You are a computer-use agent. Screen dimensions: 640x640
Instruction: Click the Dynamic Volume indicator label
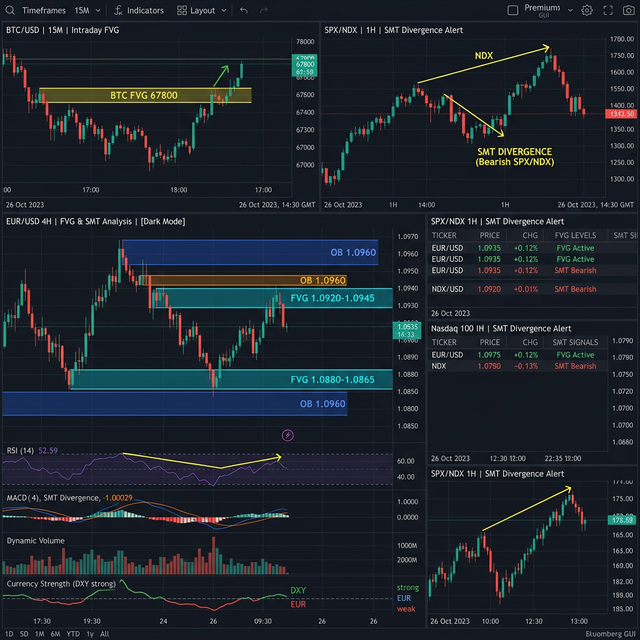click(x=36, y=540)
